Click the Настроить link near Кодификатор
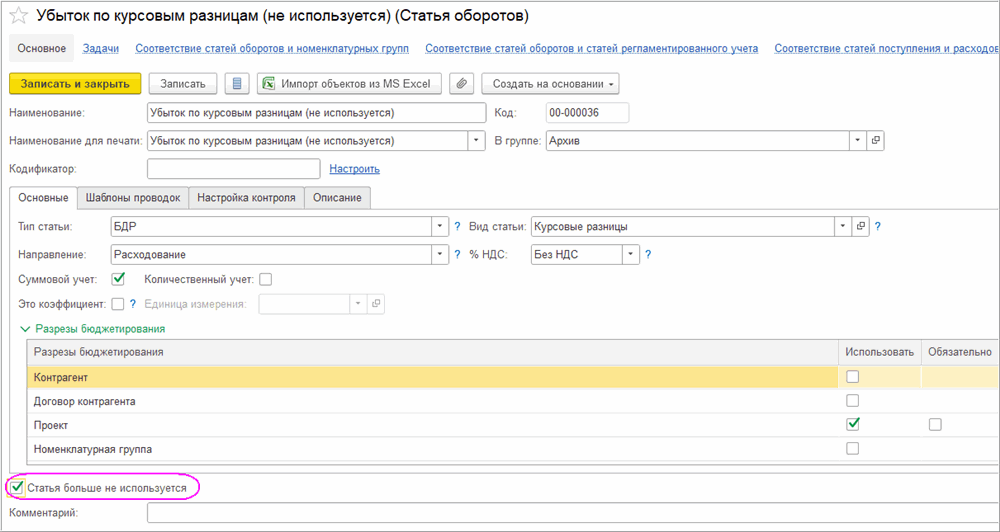Viewport: 1000px width, 532px height. pyautogui.click(x=354, y=169)
